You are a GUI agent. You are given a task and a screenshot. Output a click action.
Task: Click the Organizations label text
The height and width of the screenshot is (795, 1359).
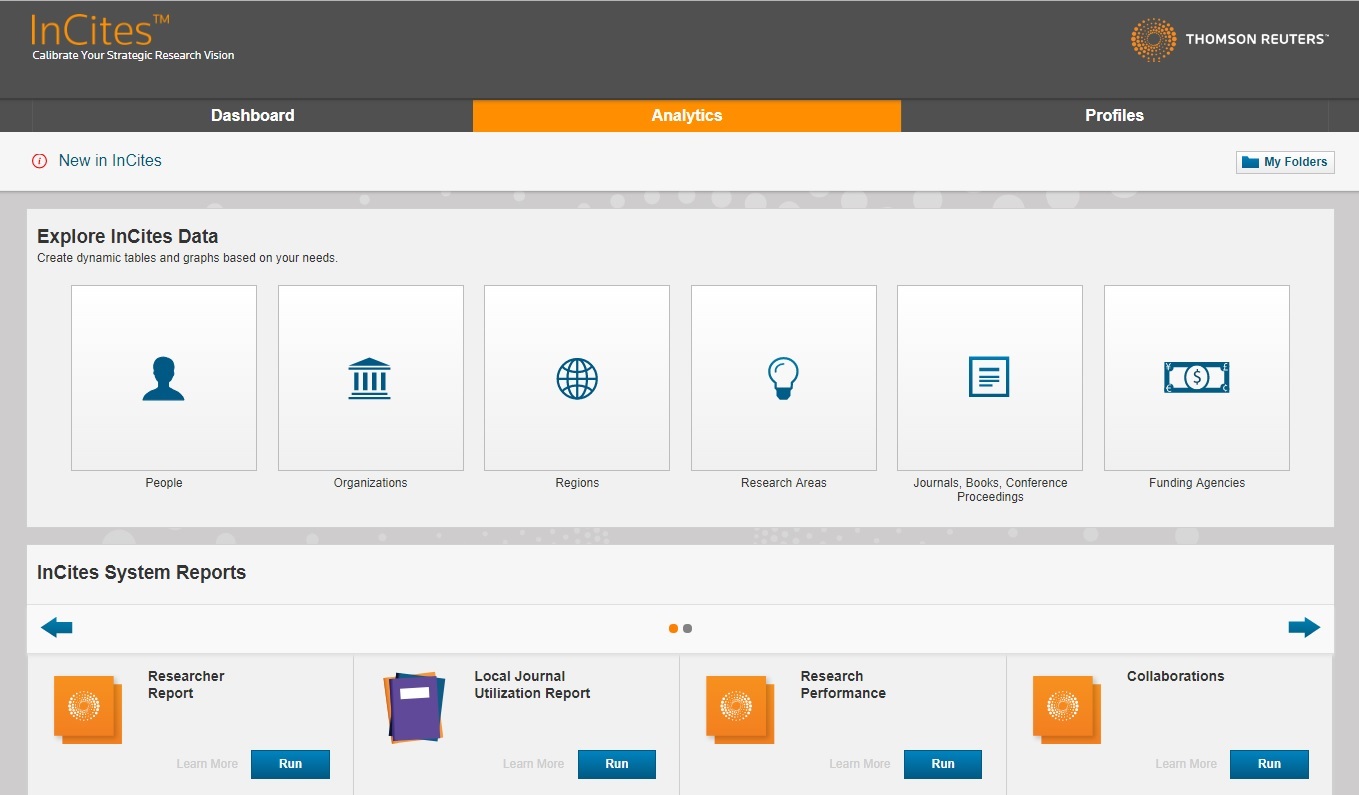[370, 483]
